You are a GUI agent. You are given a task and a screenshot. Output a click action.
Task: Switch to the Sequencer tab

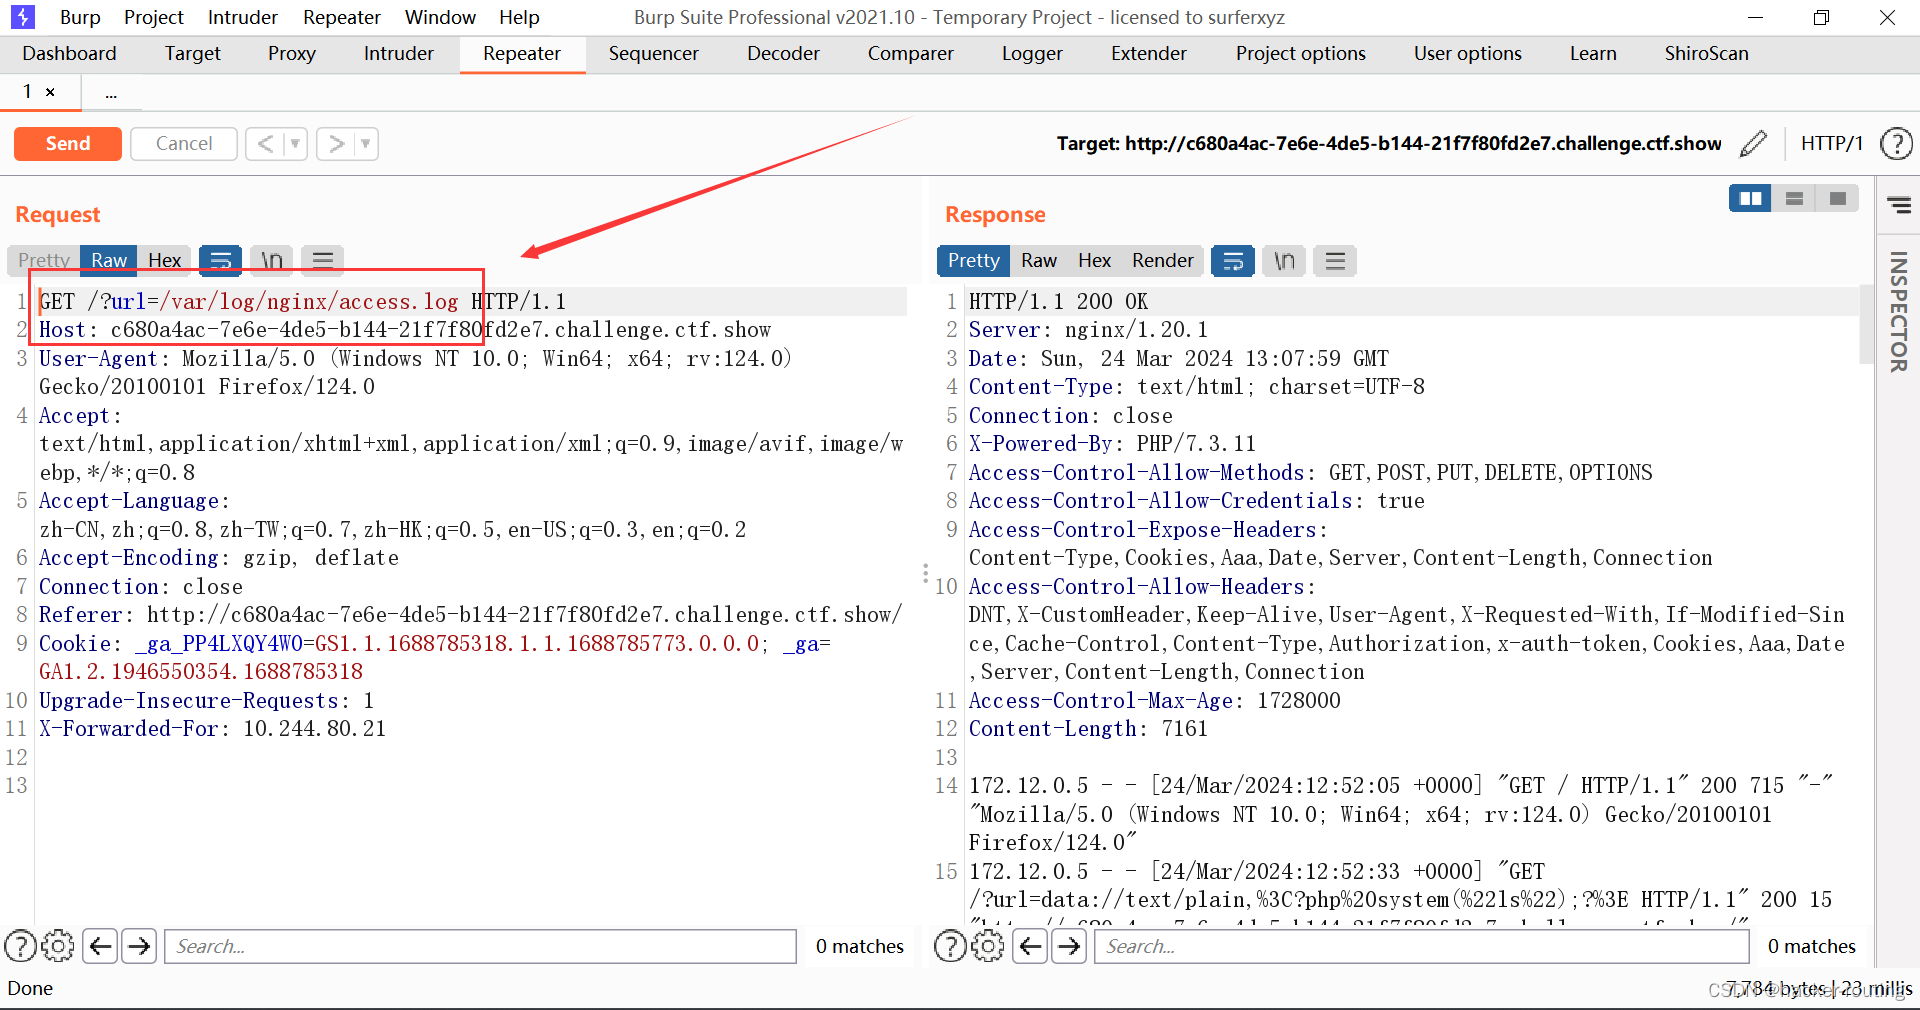(x=654, y=54)
